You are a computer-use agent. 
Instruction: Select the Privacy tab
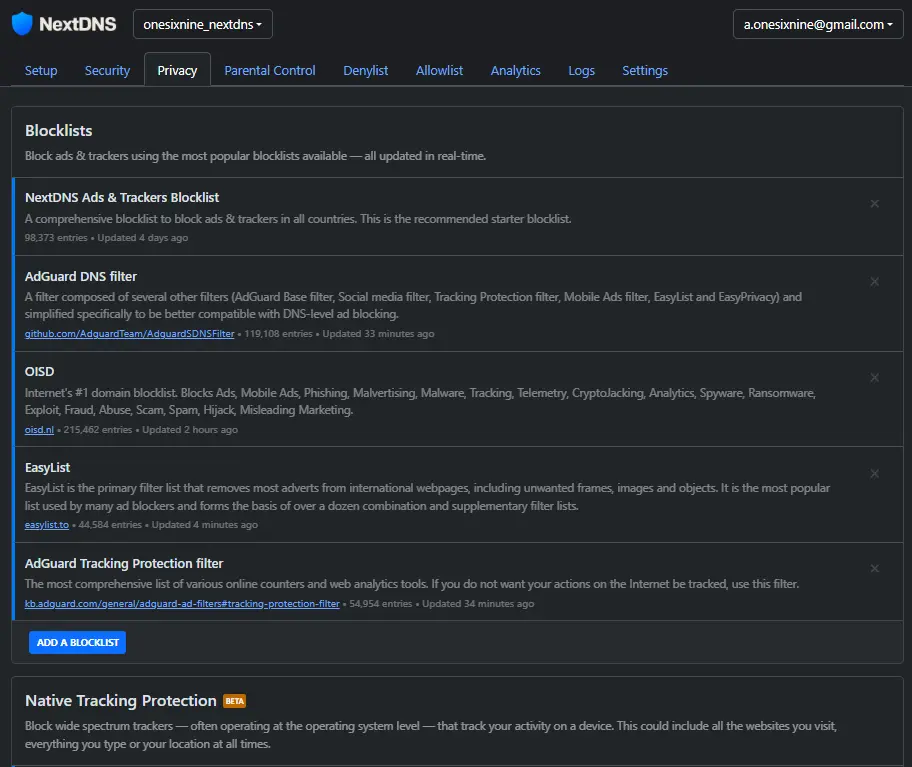[x=177, y=70]
